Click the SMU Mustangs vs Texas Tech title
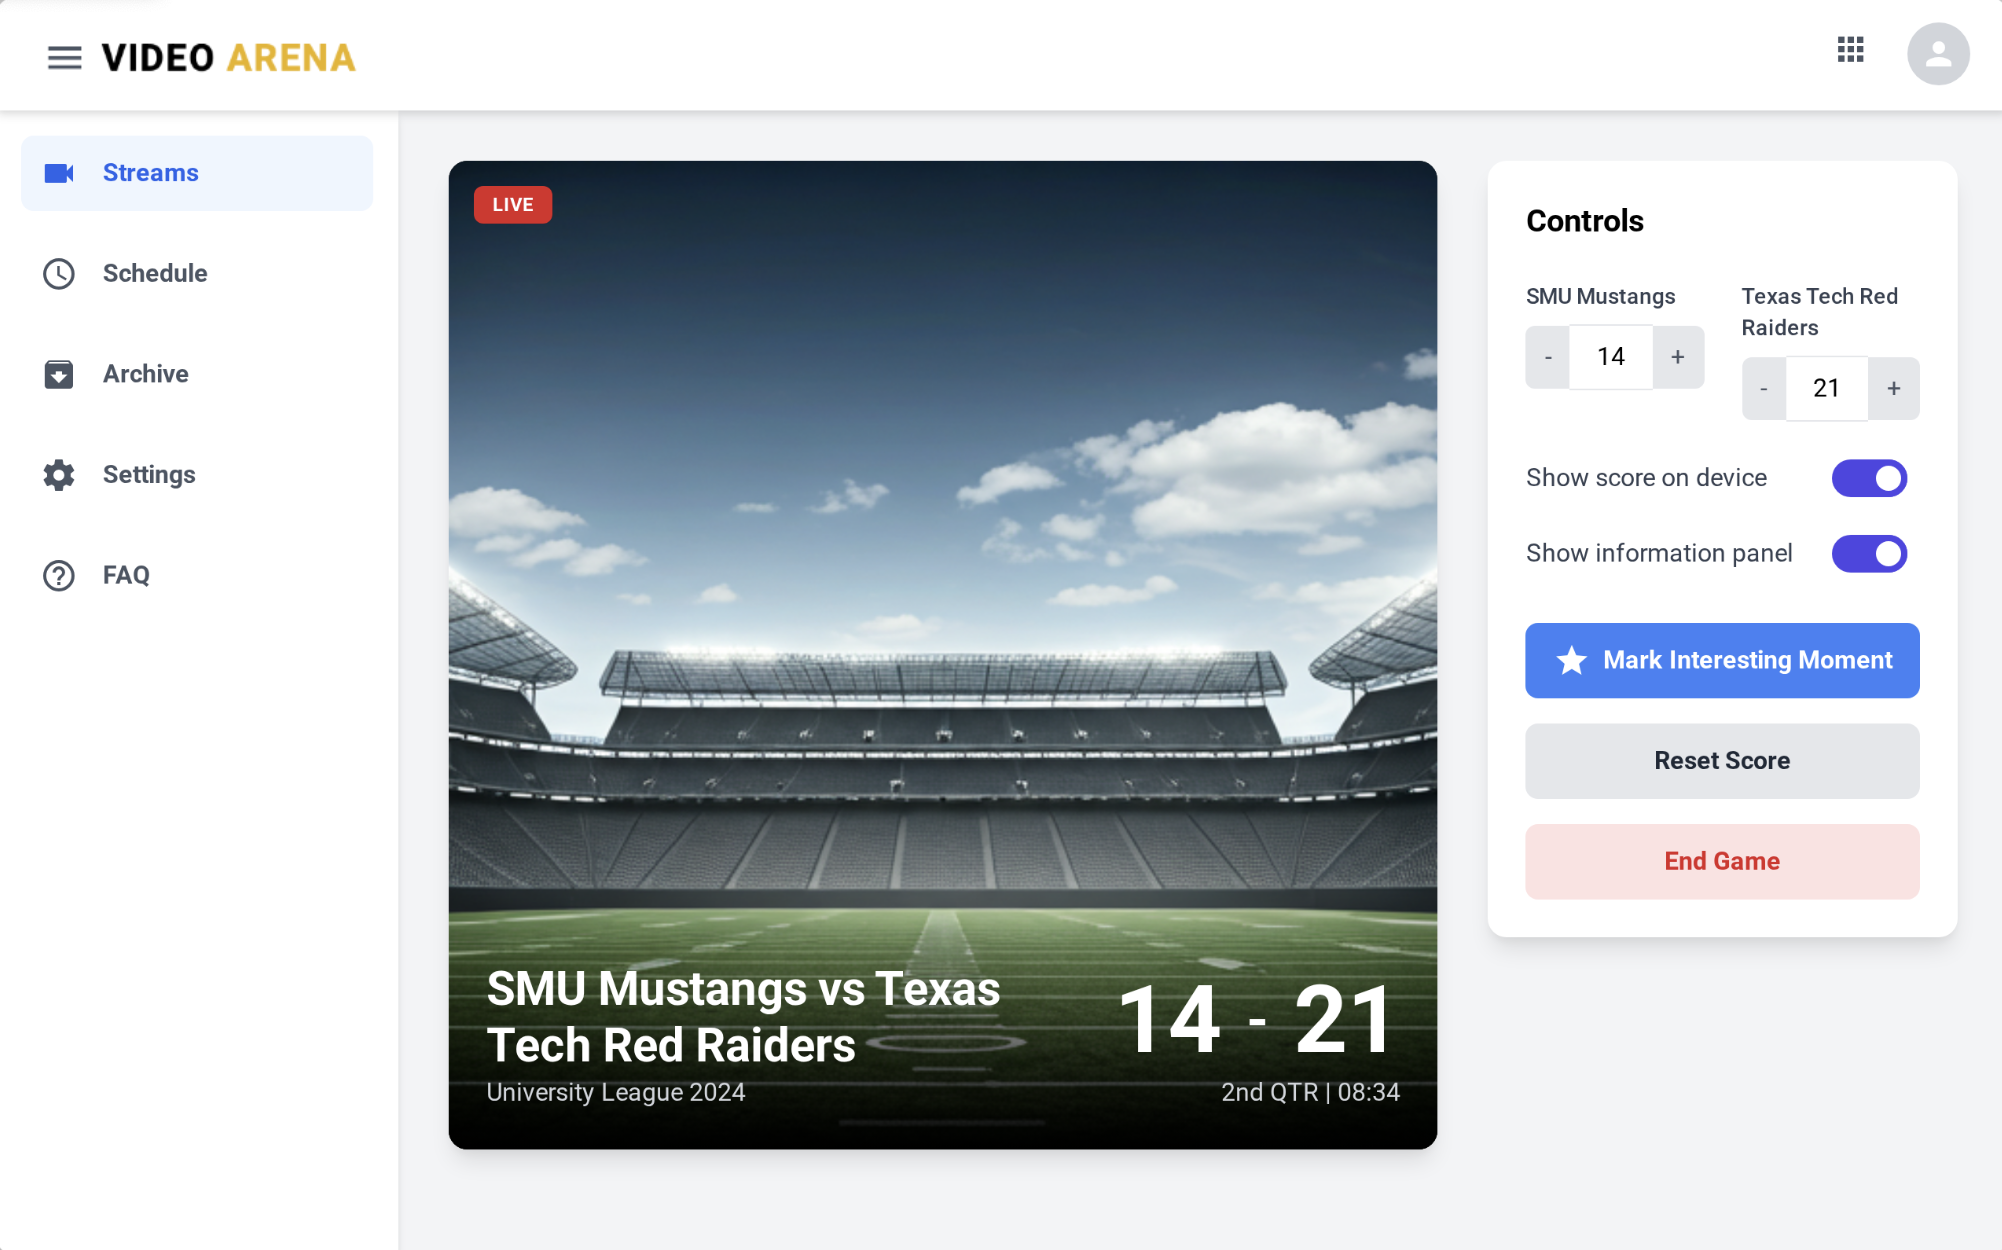 coord(743,1017)
